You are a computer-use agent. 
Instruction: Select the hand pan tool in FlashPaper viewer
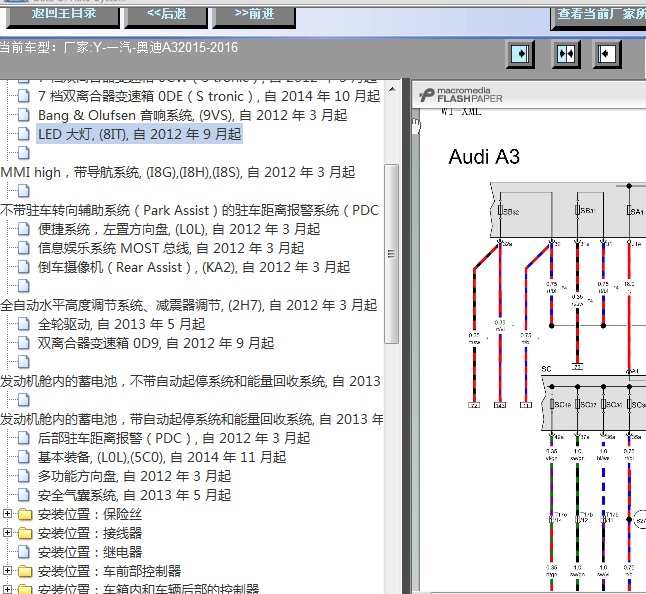[x=416, y=126]
